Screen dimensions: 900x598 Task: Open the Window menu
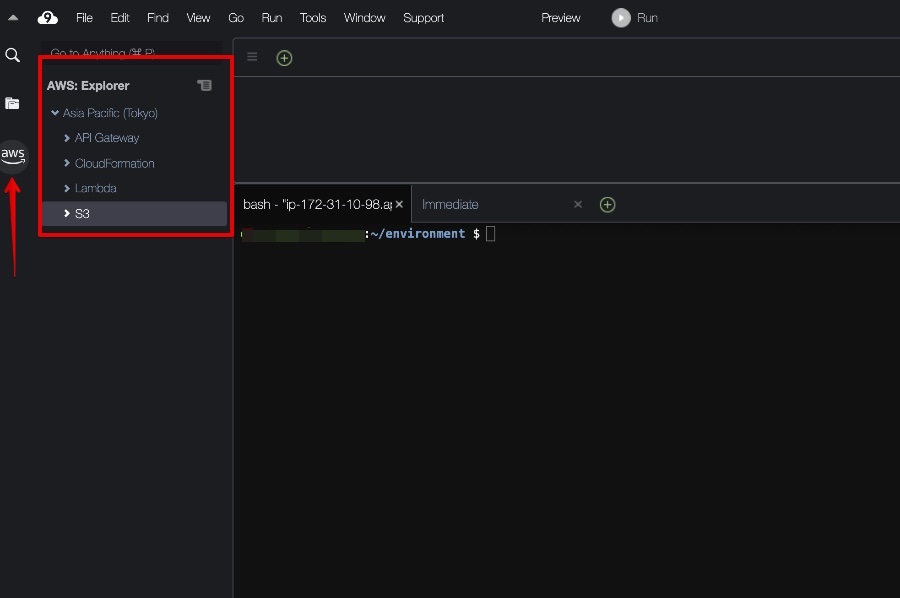tap(364, 18)
